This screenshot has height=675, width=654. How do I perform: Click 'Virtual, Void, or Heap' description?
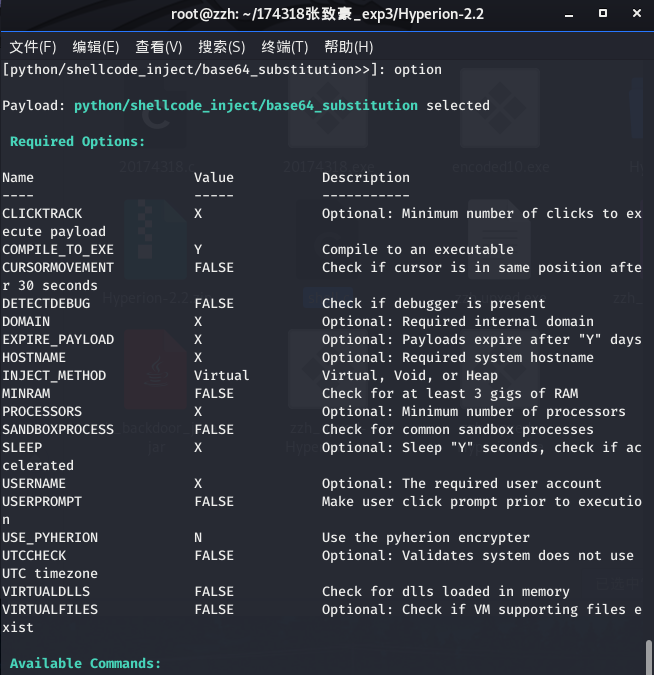[x=410, y=376]
